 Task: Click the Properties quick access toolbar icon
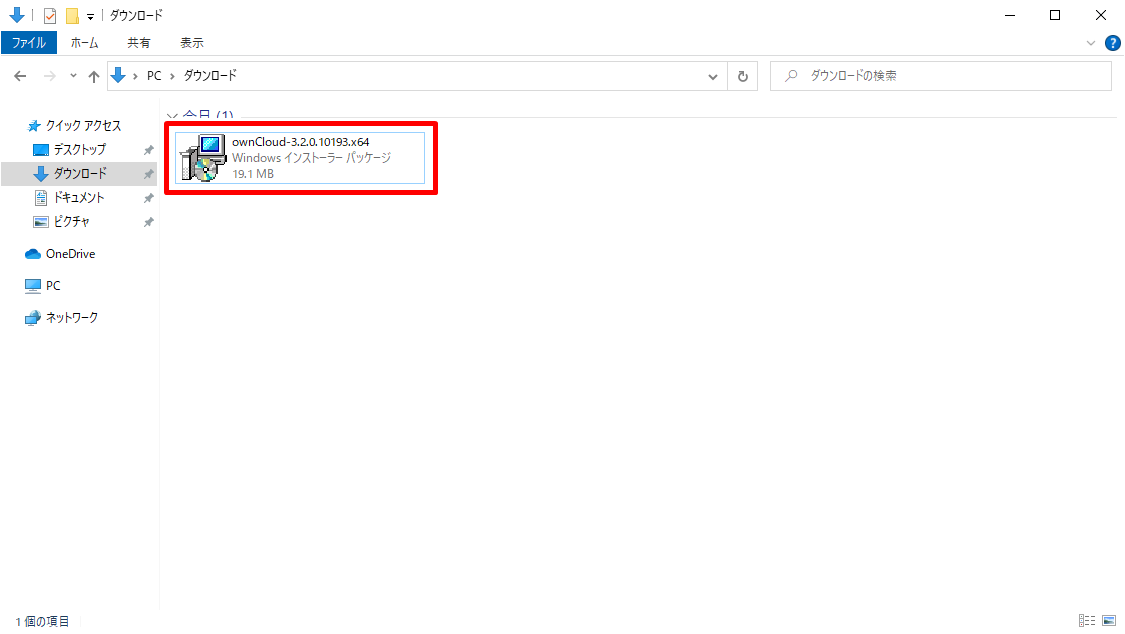click(50, 15)
